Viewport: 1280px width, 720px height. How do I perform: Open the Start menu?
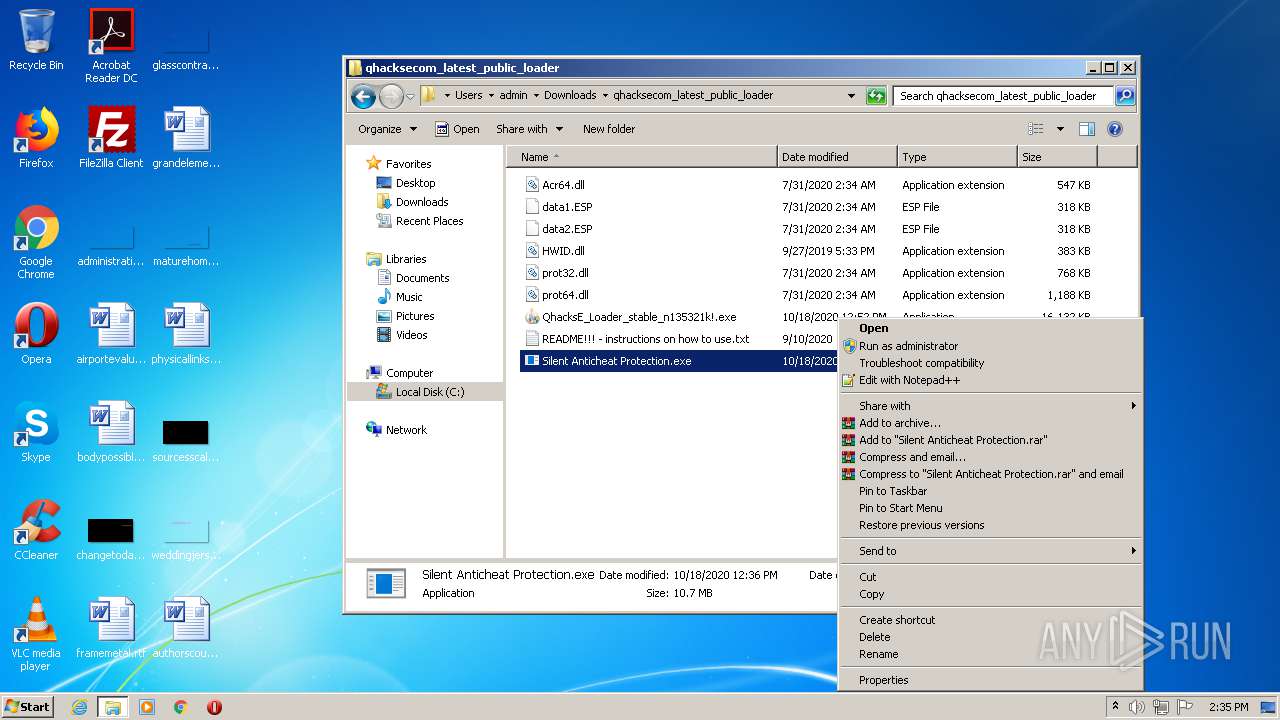click(x=28, y=707)
